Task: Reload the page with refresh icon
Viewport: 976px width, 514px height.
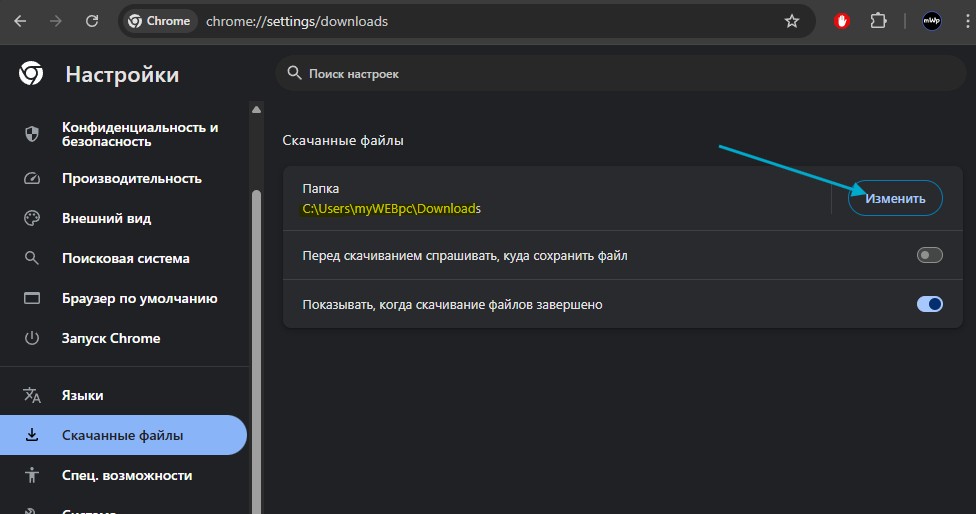Action: (92, 21)
